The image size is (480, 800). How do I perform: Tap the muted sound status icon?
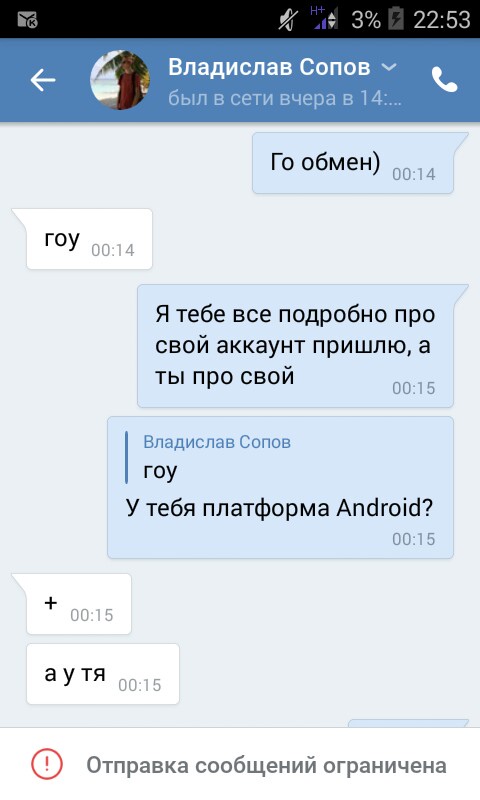[x=288, y=20]
